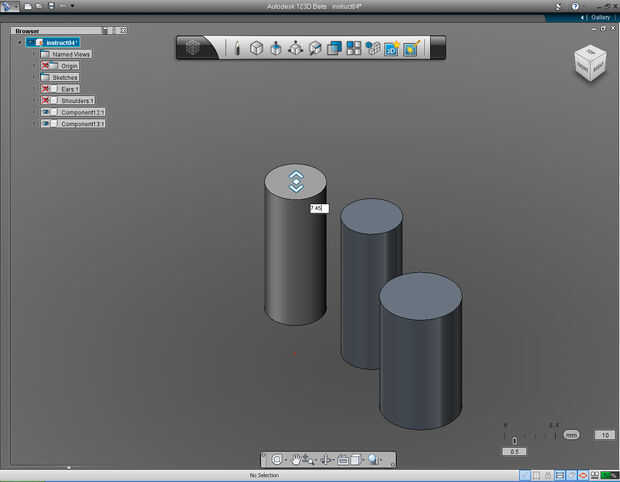
Task: Click the extrude distance arrow manipulator on cylinder
Action: (x=296, y=181)
